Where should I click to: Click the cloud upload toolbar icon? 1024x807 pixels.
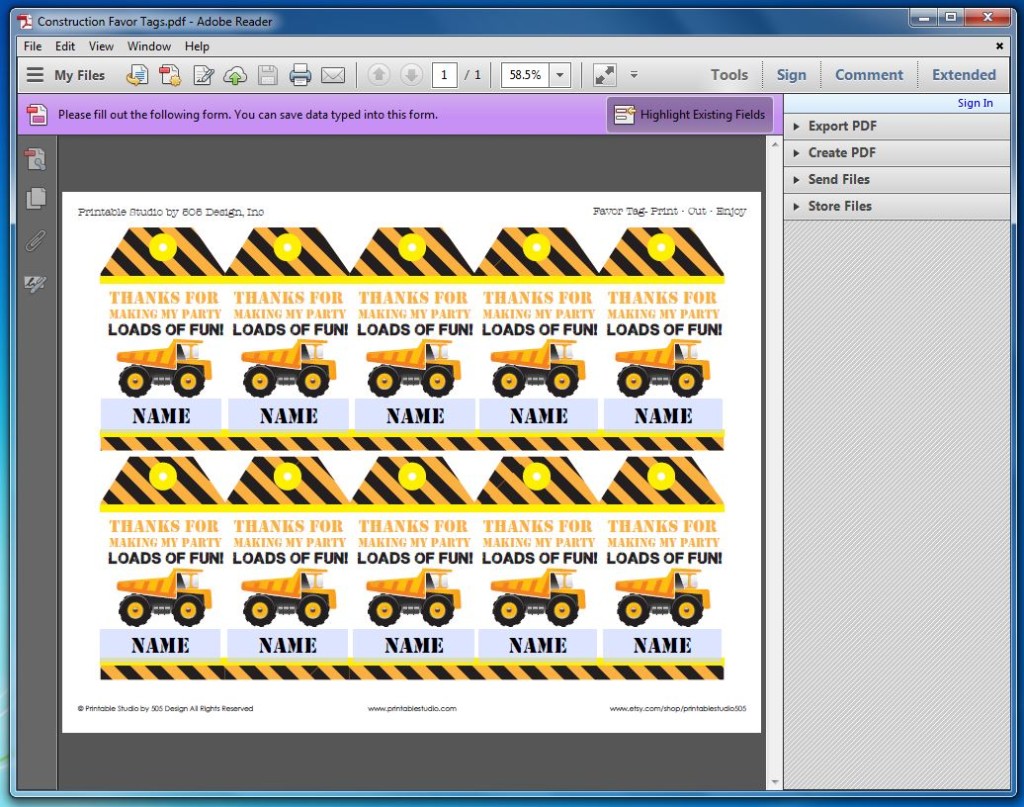[x=235, y=75]
